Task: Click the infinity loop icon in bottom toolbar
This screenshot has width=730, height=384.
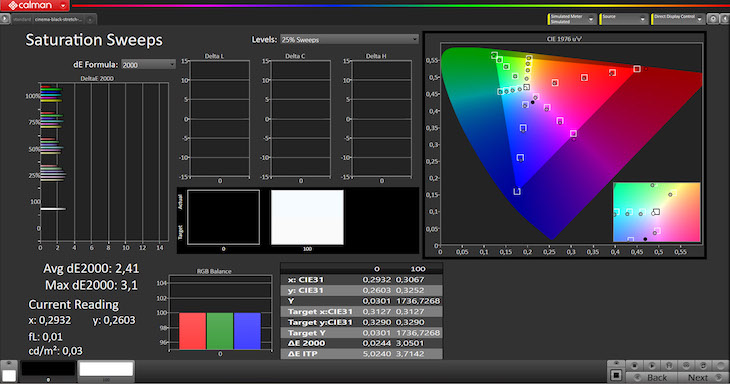Action: (x=686, y=365)
